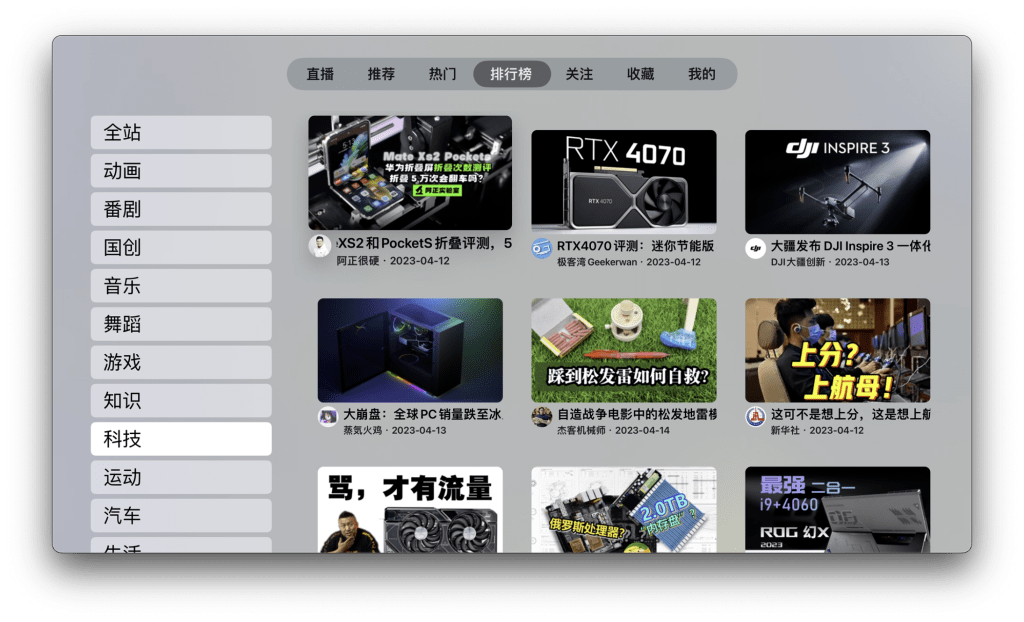Open the 我的 tab

(701, 74)
